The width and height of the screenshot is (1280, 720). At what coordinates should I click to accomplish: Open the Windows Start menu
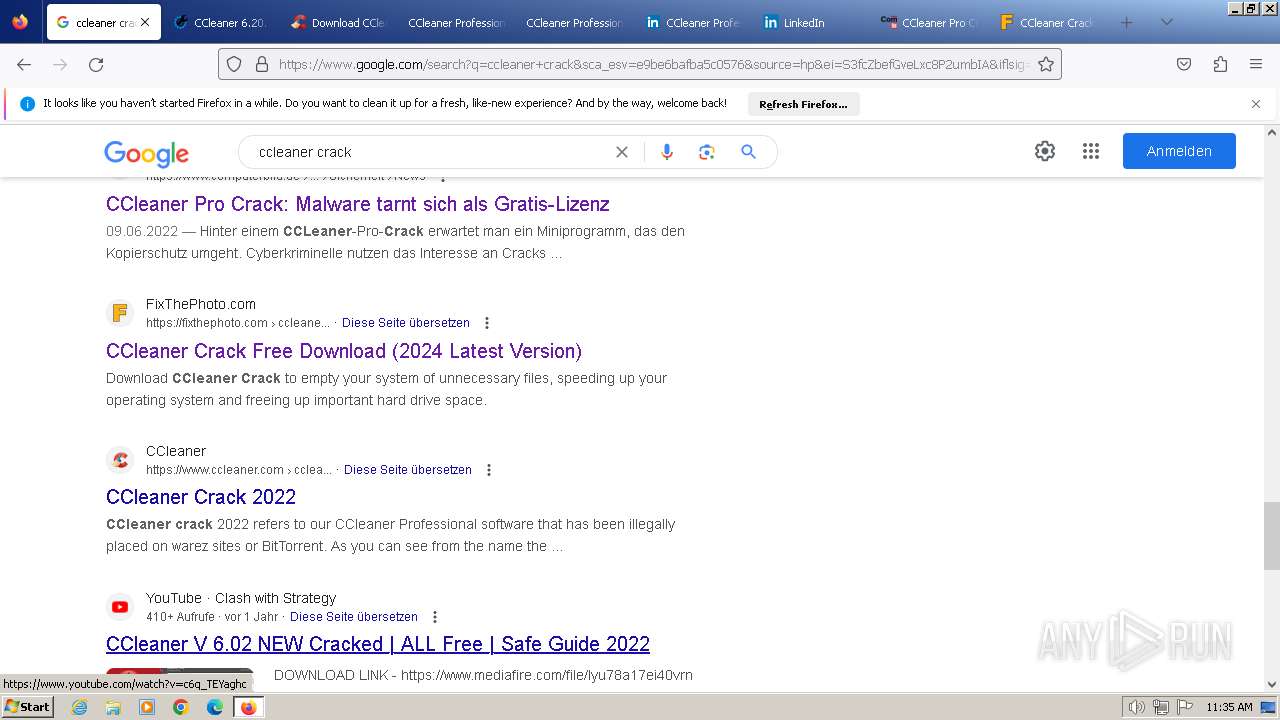(x=27, y=707)
